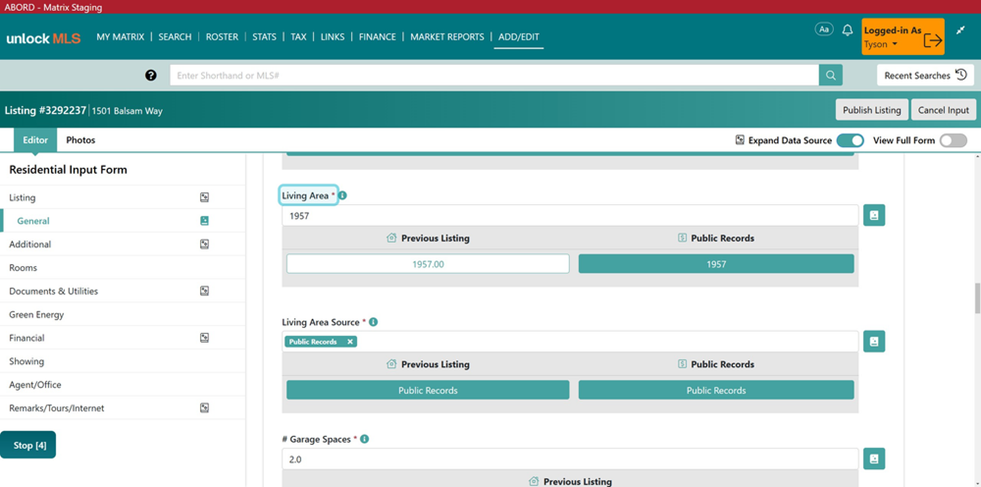981x487 pixels.
Task: Choose Public Records value 1957
Action: 716,264
